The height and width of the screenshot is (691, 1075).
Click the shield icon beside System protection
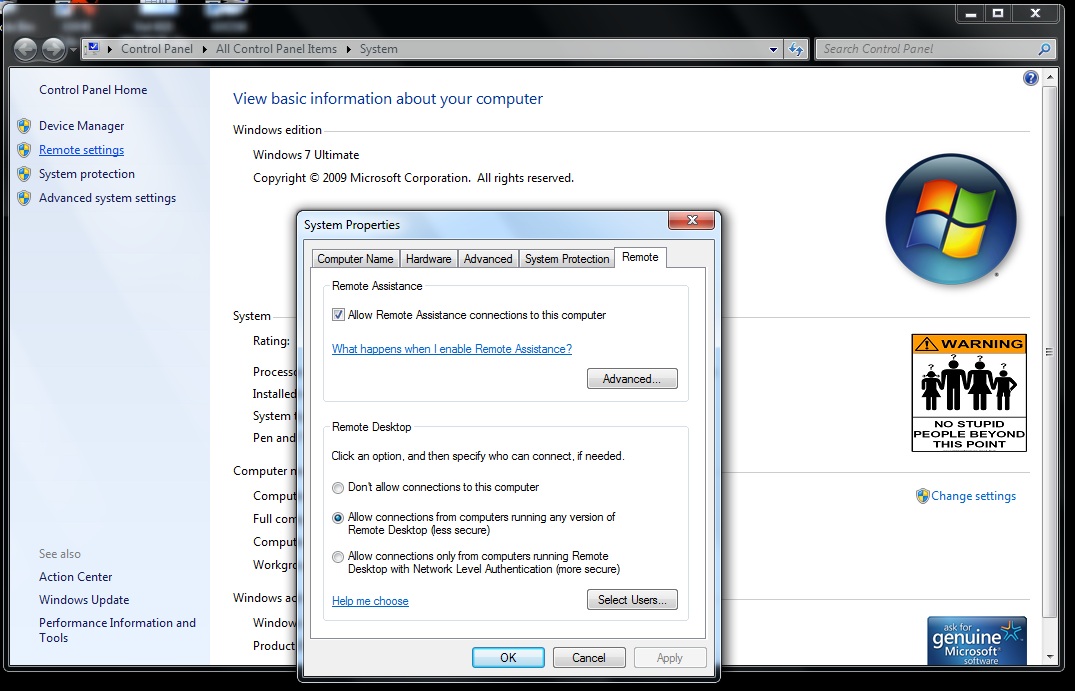click(24, 174)
